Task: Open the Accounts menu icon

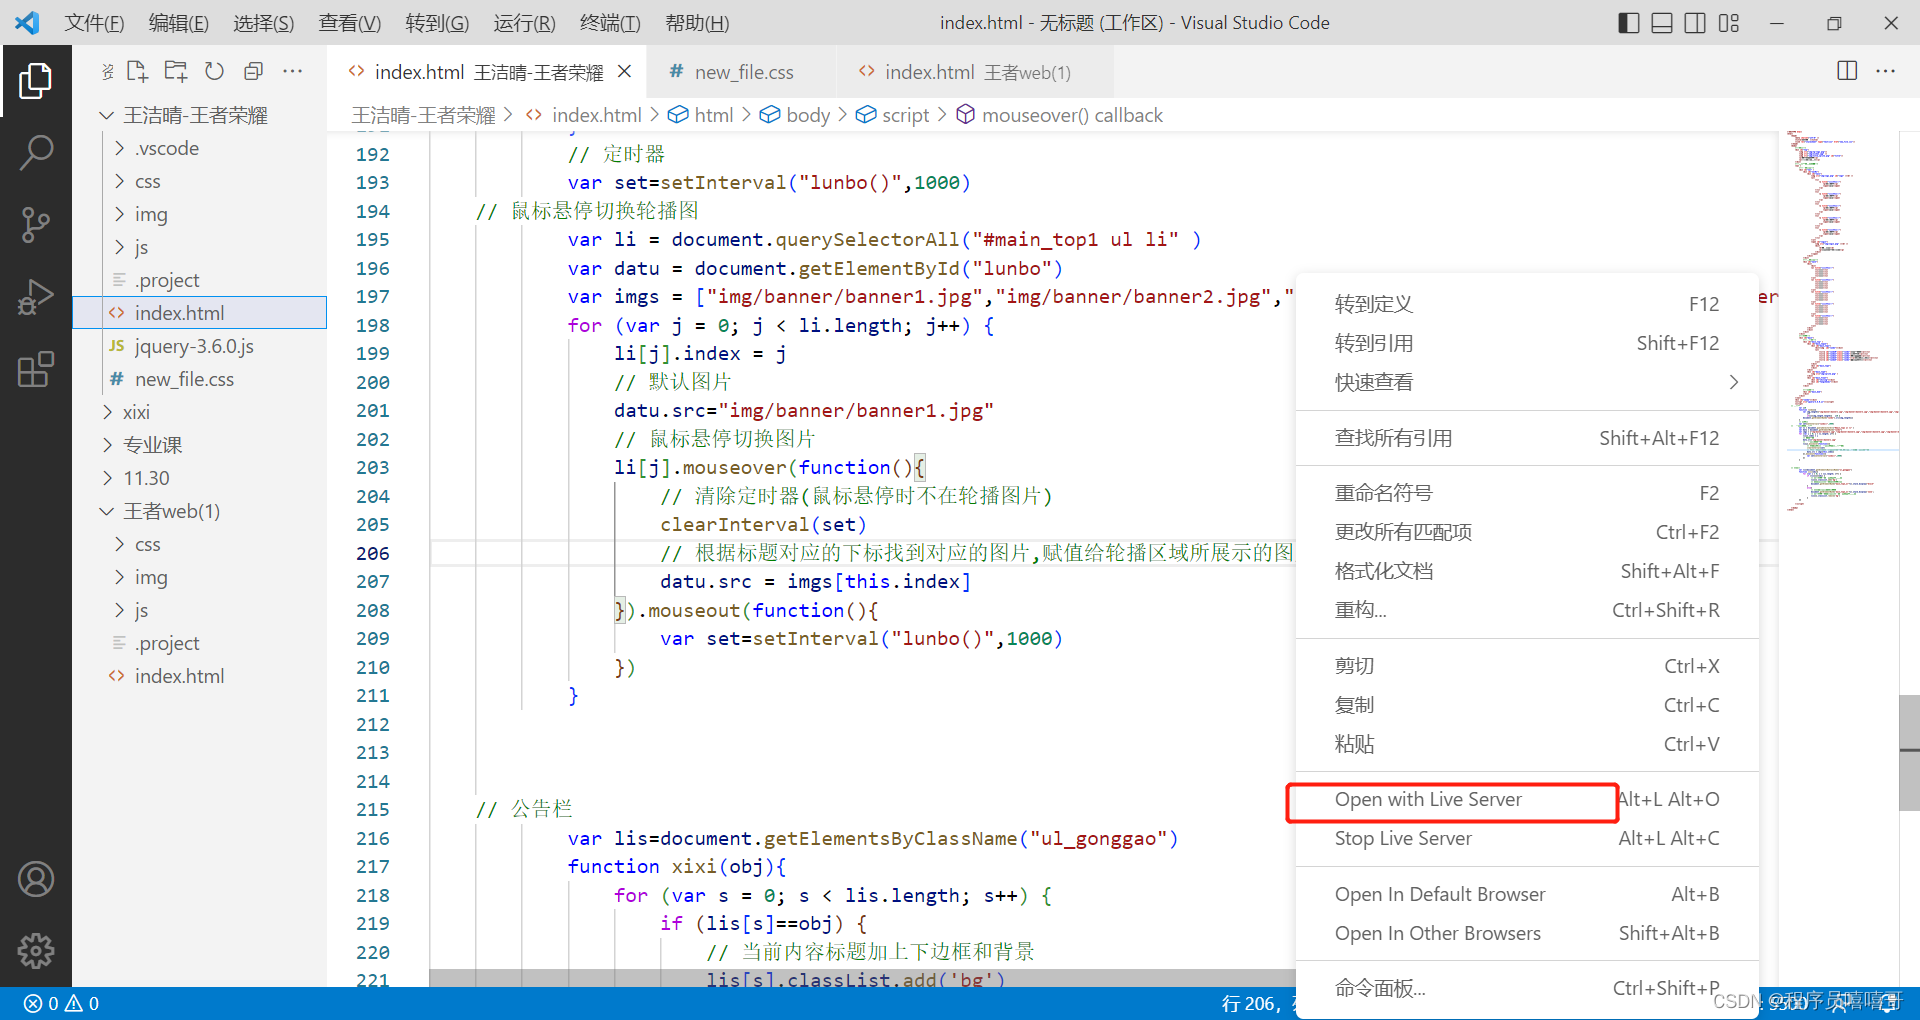Action: tap(36, 879)
